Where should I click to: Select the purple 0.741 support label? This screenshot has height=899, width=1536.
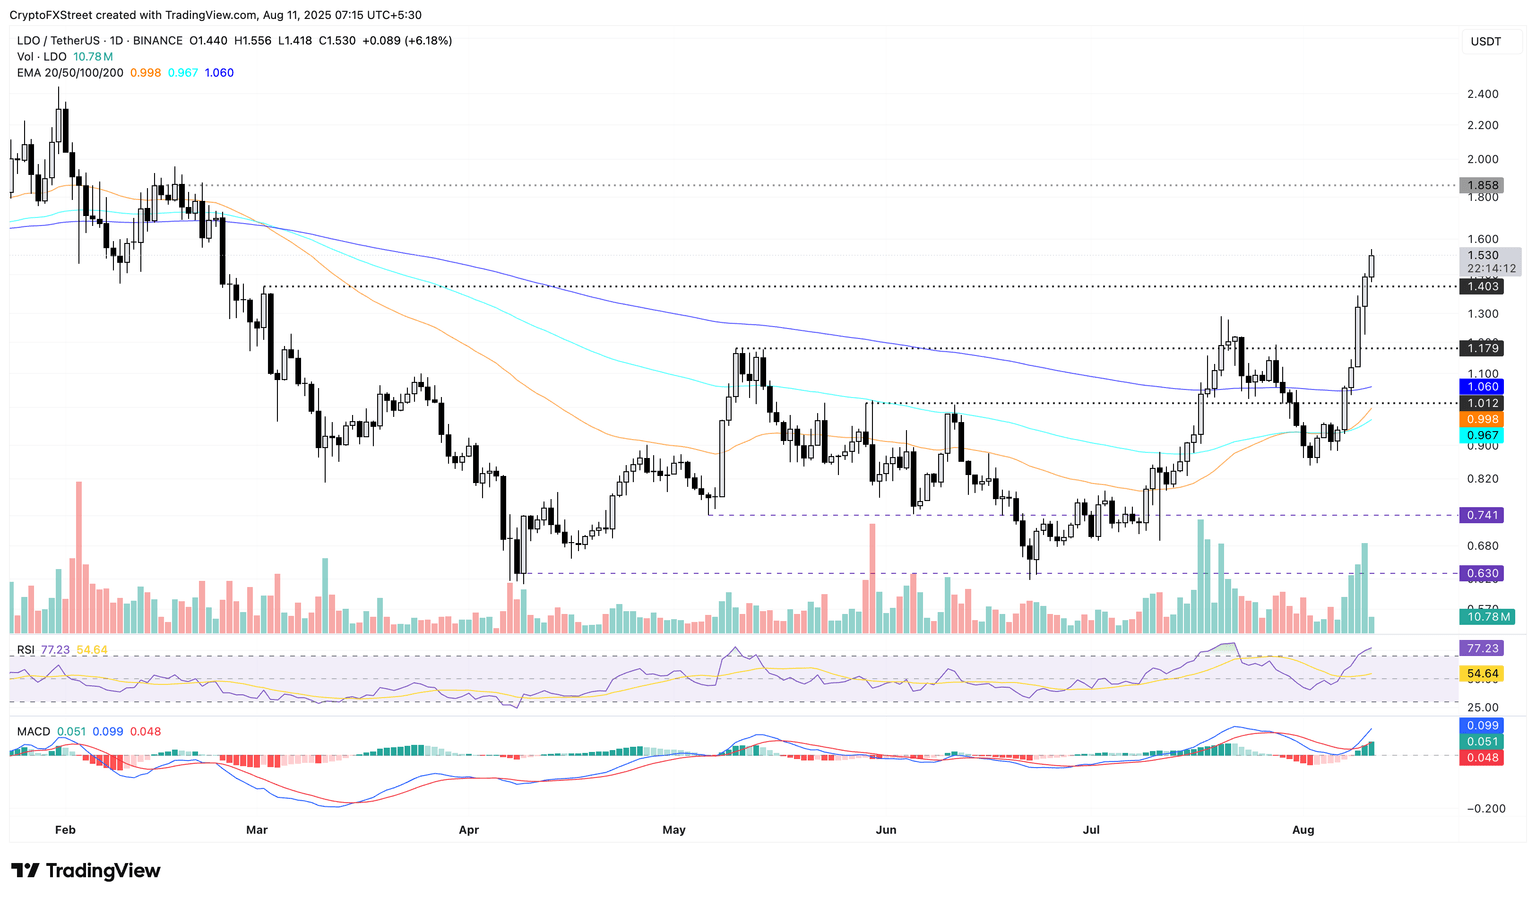(1482, 515)
